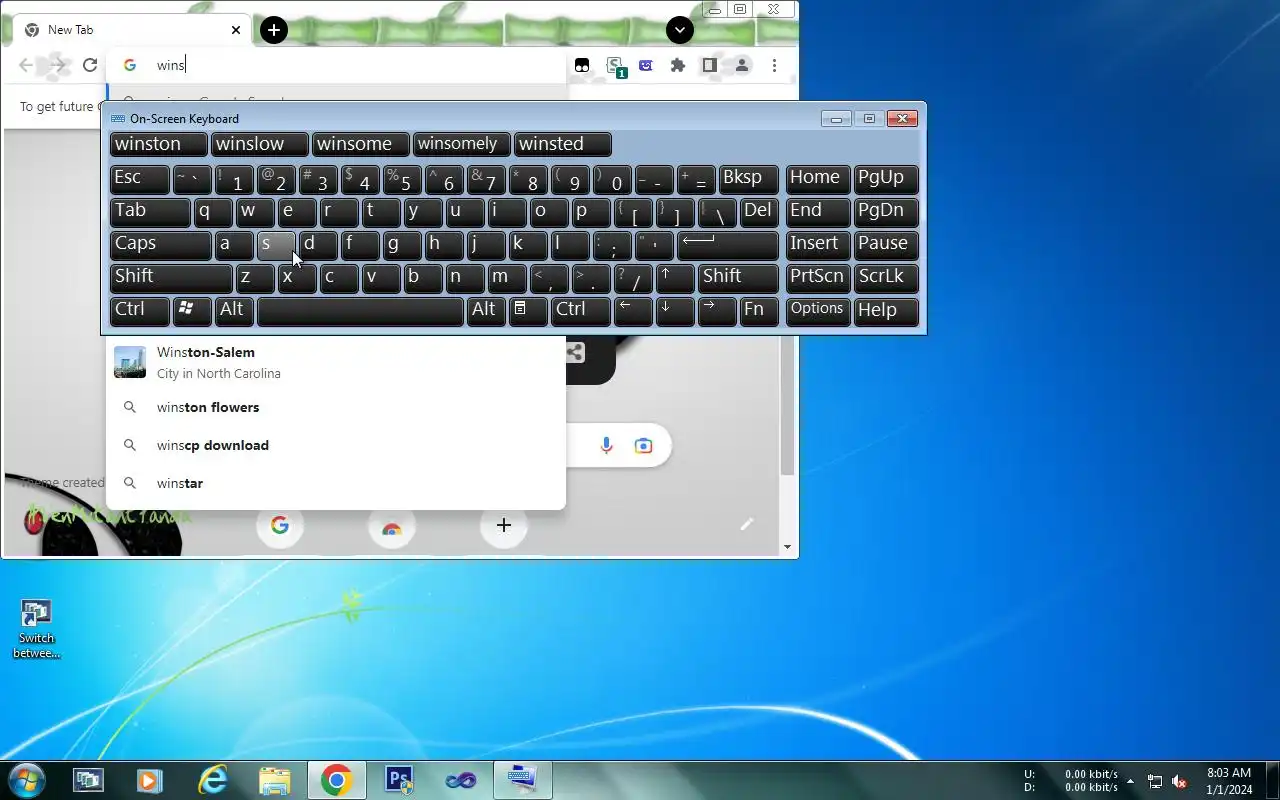Viewport: 1280px width, 800px height.
Task: Open new tab with plus button
Action: coord(274,30)
